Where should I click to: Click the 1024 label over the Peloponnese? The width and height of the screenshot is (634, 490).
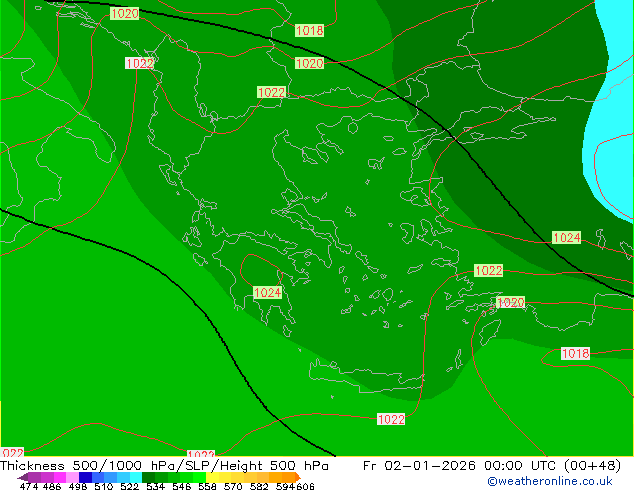267,292
